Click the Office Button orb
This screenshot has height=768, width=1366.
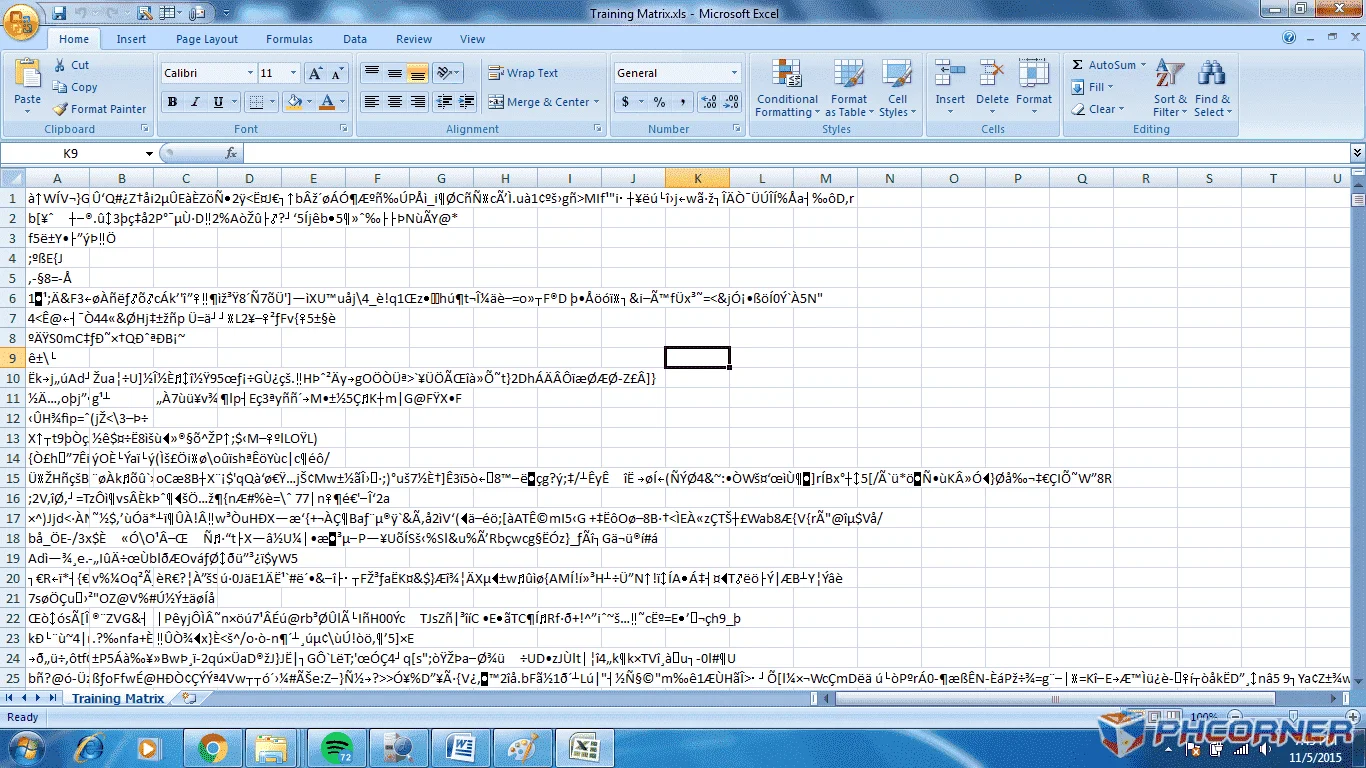coord(22,20)
